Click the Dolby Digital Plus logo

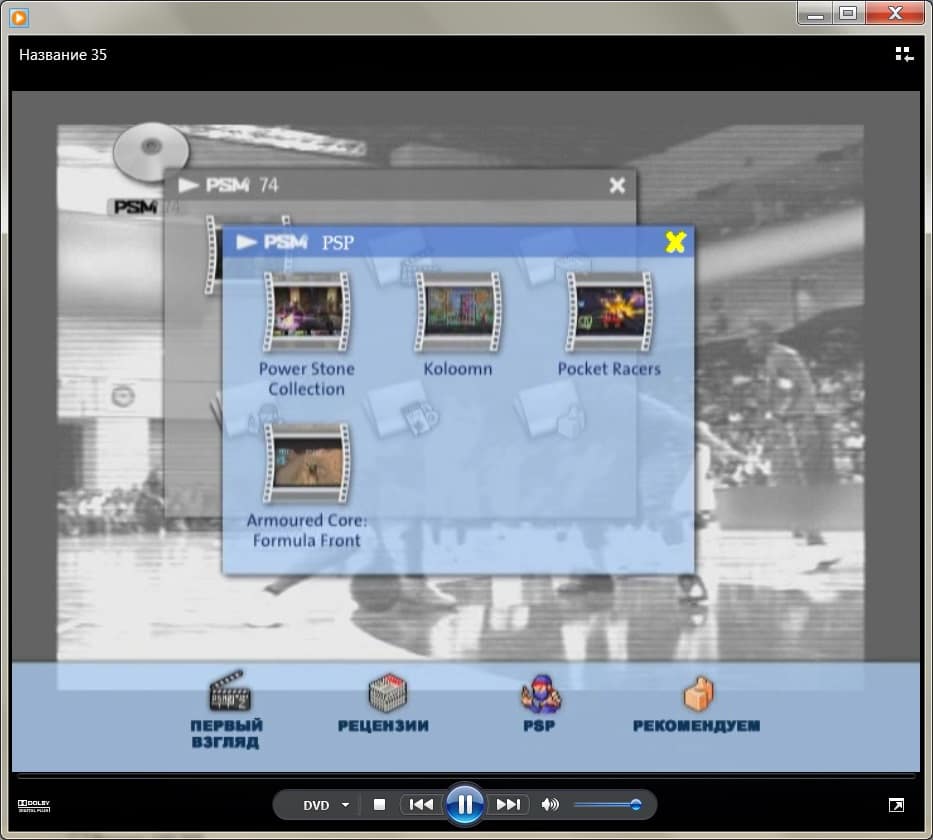[x=34, y=805]
